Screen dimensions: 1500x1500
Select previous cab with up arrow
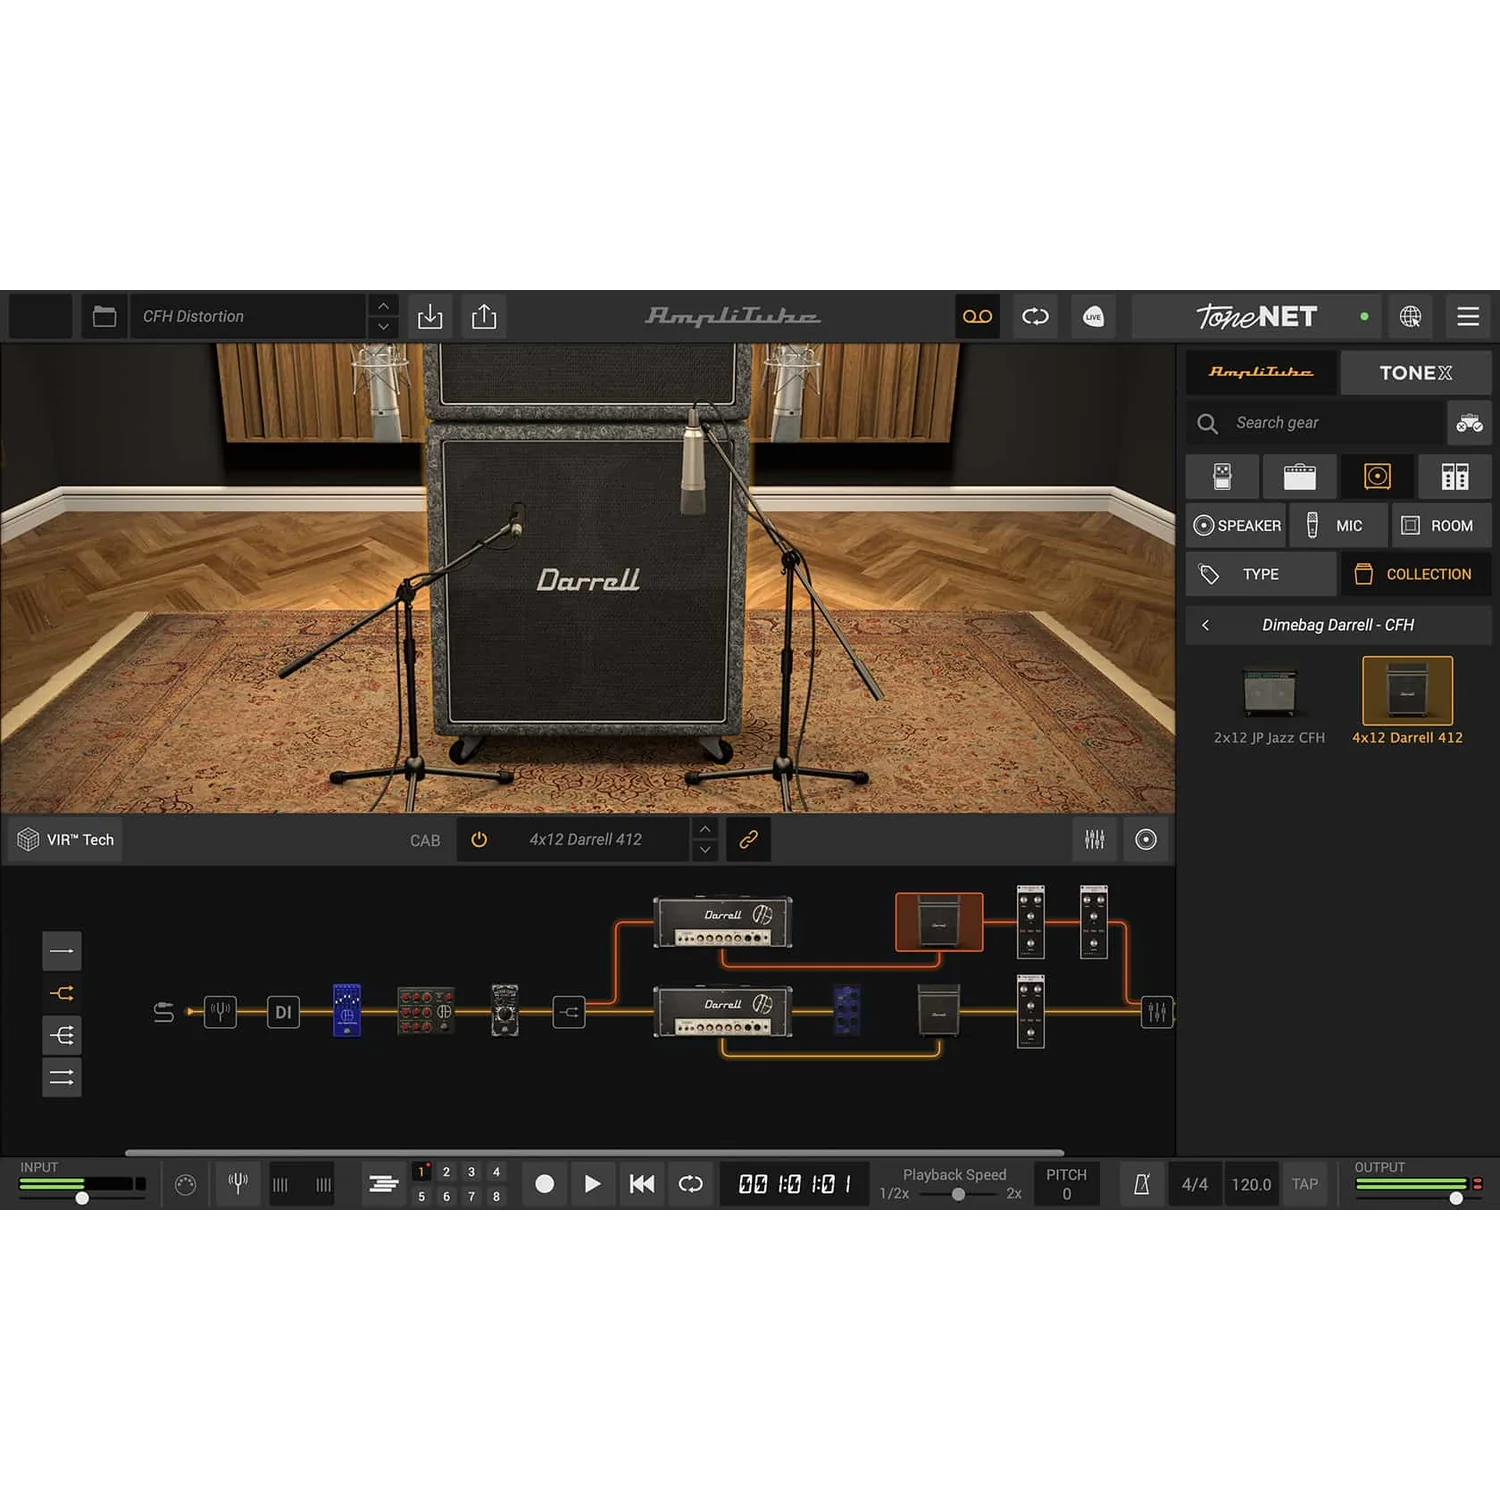[705, 829]
